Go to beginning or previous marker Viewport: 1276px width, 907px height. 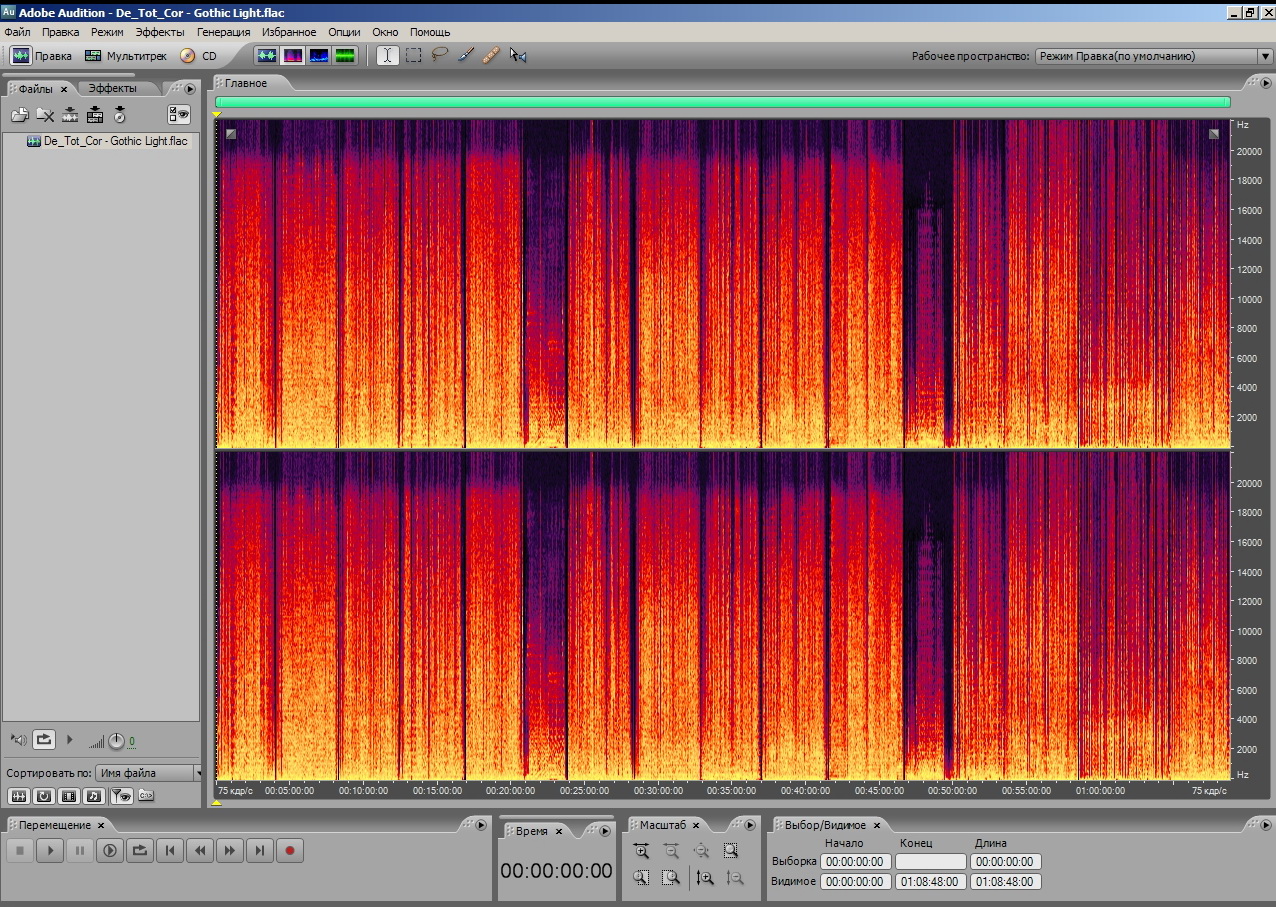(x=170, y=851)
